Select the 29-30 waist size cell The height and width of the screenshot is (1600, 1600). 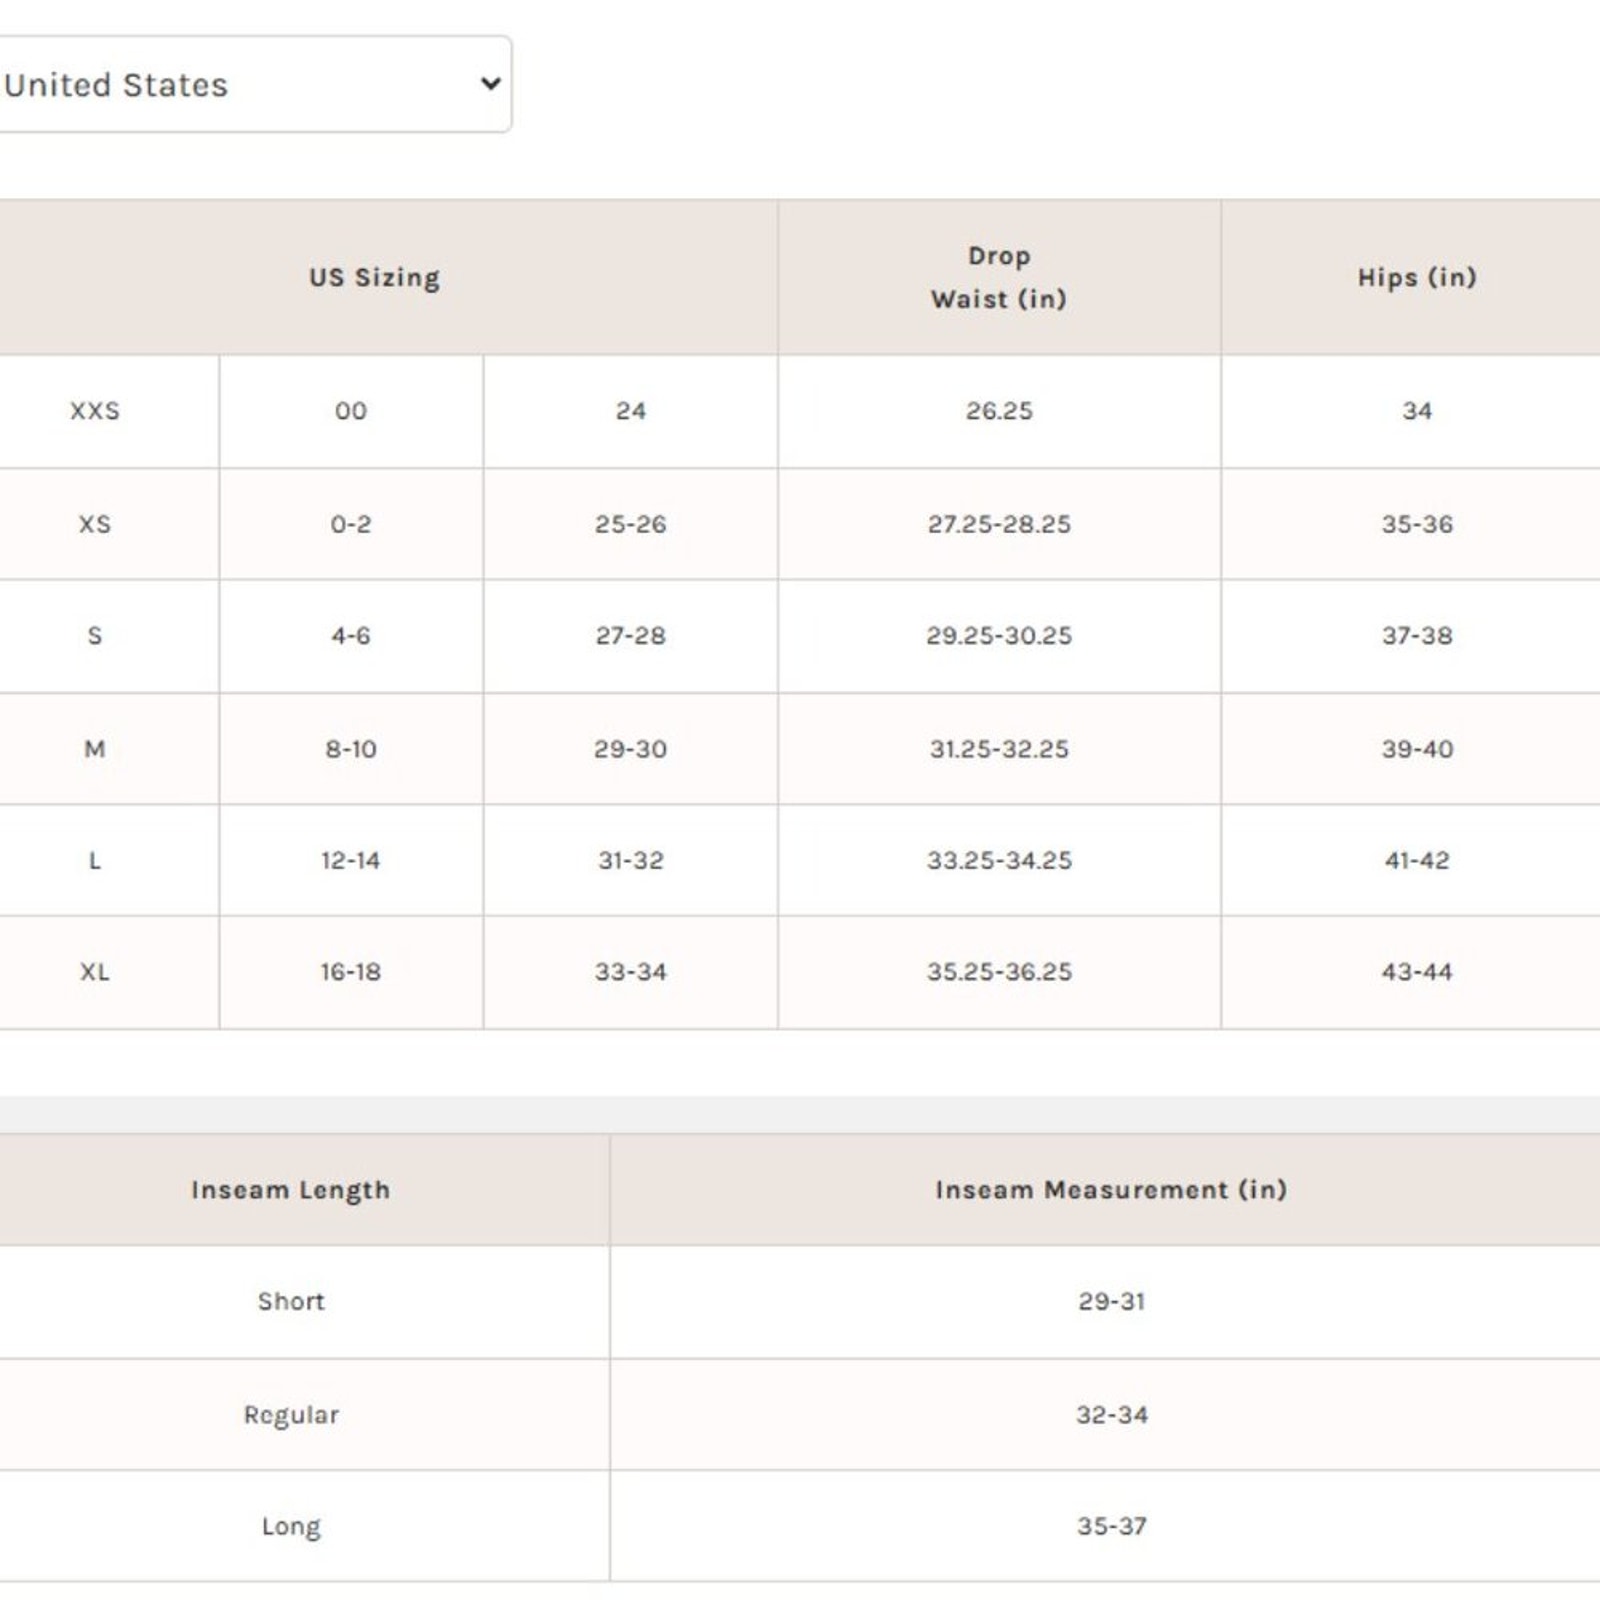[630, 749]
